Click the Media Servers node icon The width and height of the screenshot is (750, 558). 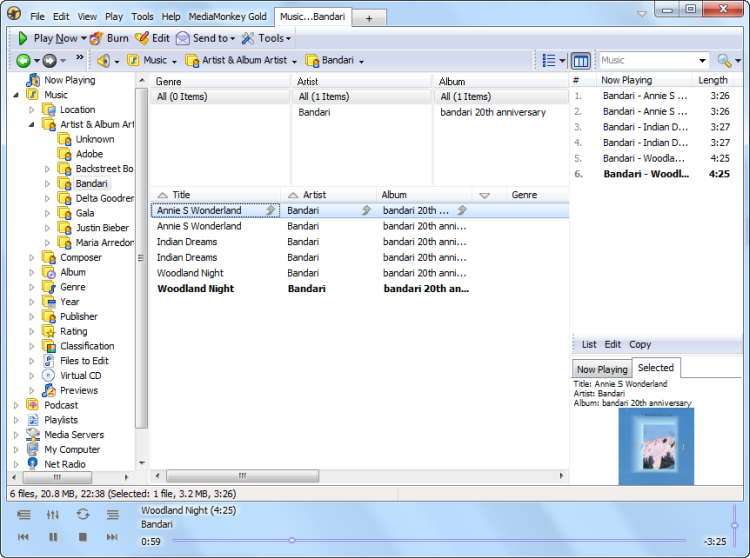coord(33,434)
